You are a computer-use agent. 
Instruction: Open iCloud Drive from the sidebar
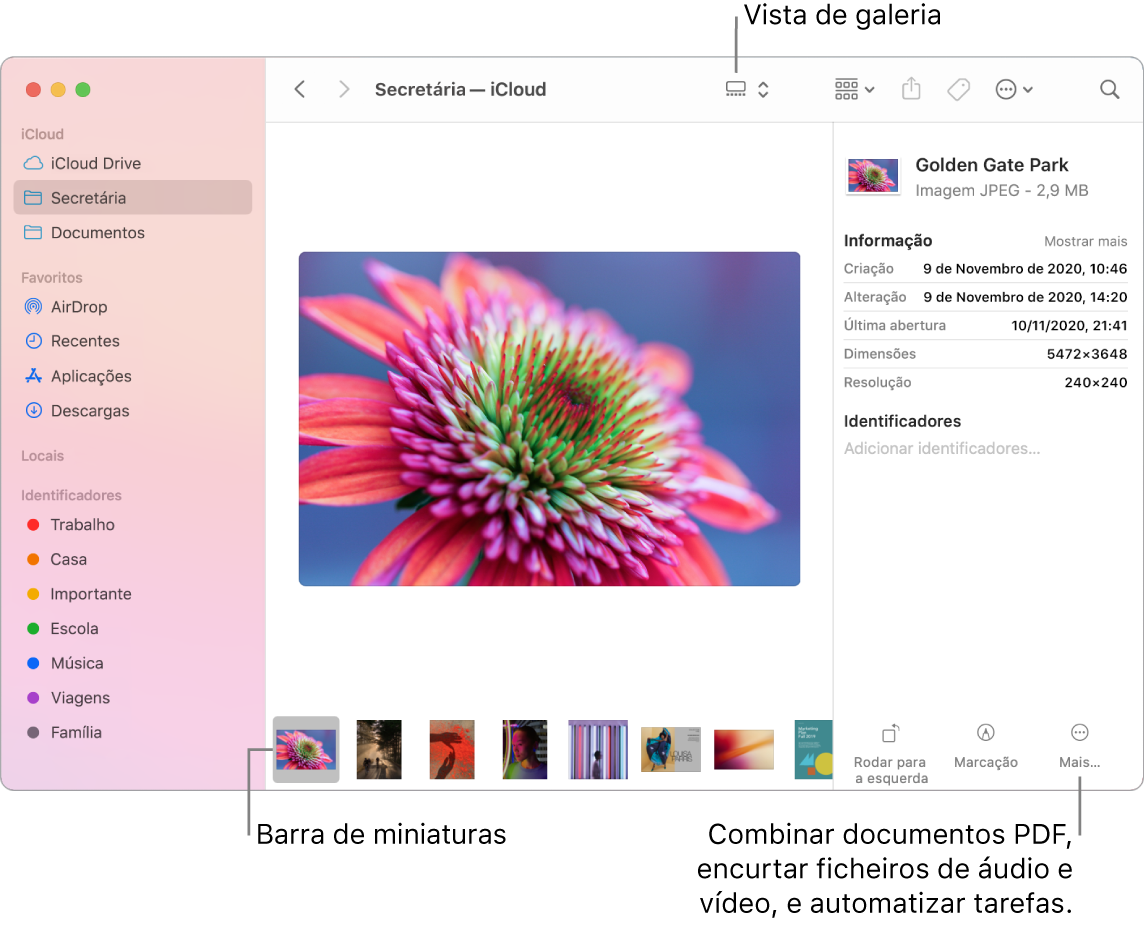click(86, 163)
